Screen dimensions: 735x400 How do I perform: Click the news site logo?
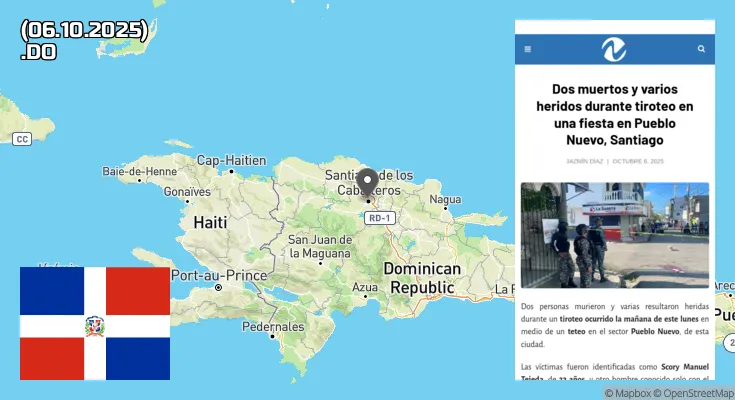pos(614,49)
